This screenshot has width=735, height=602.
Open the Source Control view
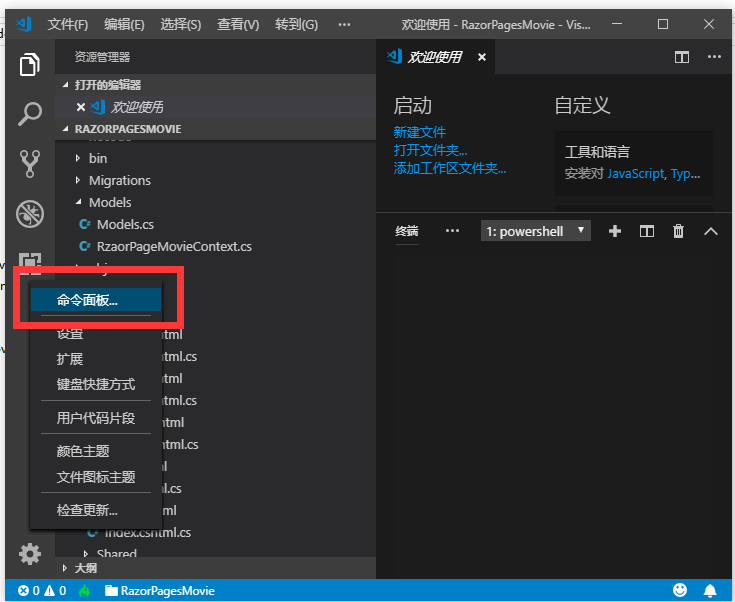(x=30, y=164)
